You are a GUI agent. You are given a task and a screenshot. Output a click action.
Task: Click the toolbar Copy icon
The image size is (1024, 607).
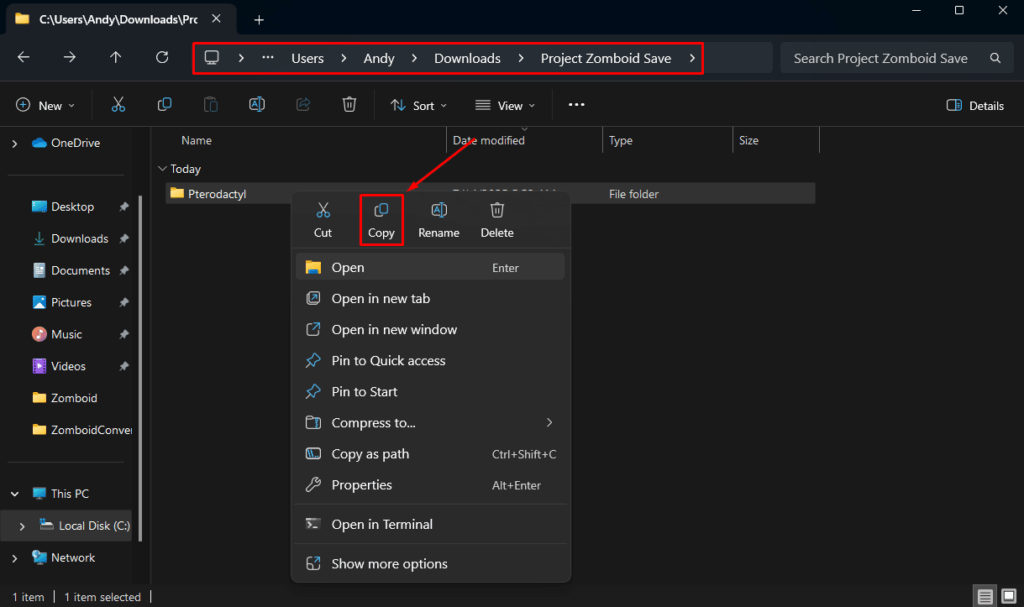click(165, 105)
